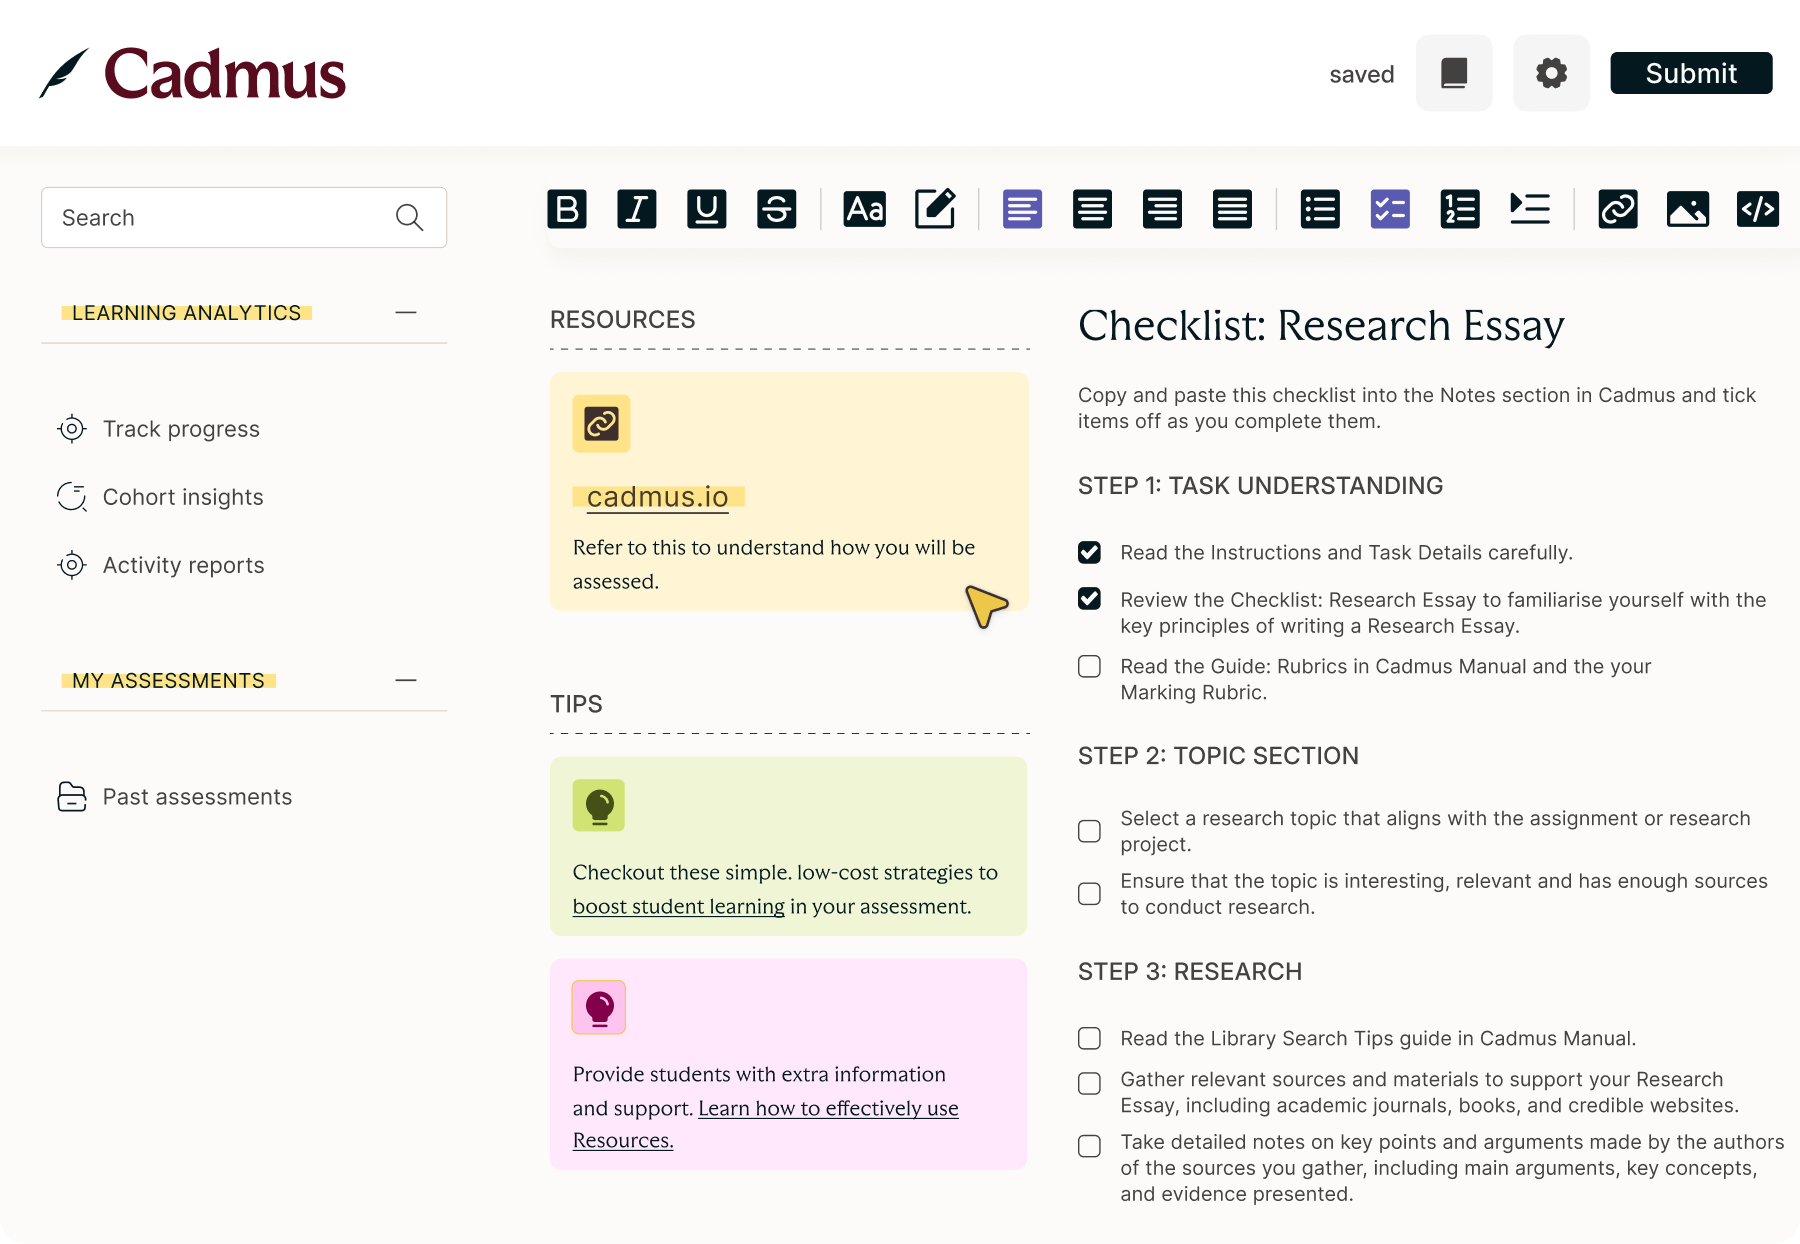Uncheck 'Review the Checklist: Research Essay'
Image resolution: width=1800 pixels, height=1244 pixels.
click(1089, 599)
